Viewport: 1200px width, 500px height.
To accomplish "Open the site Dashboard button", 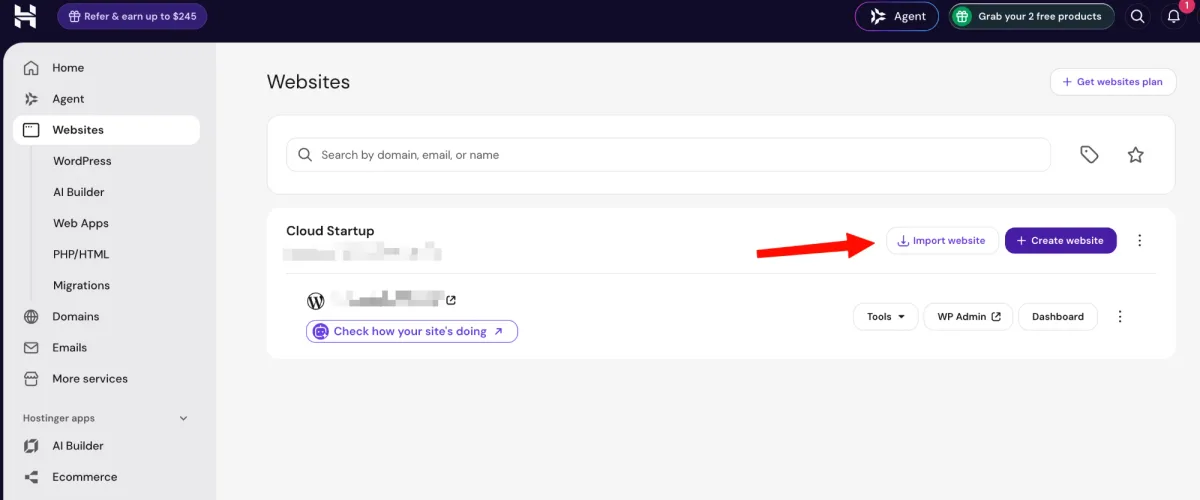I will 1058,317.
